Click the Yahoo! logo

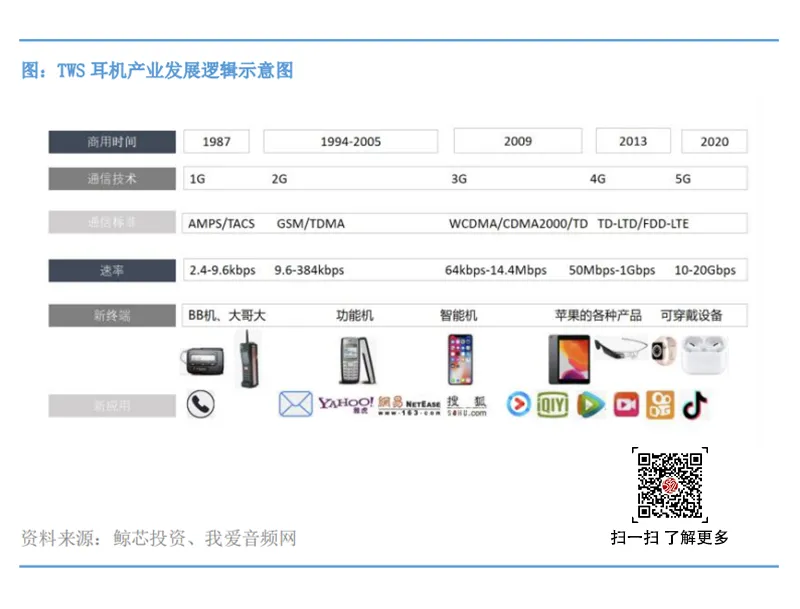click(345, 404)
